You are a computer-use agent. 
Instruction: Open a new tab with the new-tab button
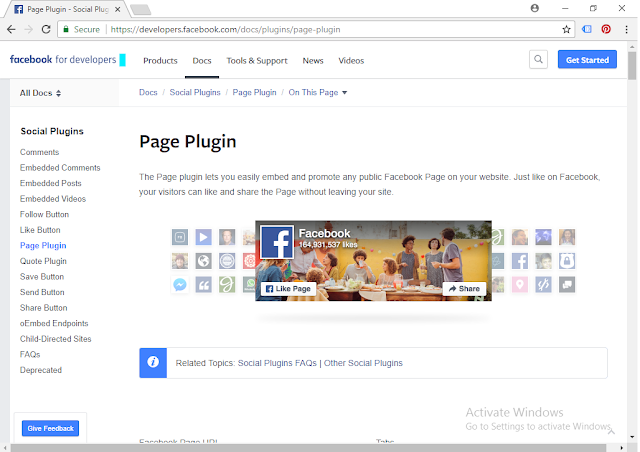click(141, 9)
